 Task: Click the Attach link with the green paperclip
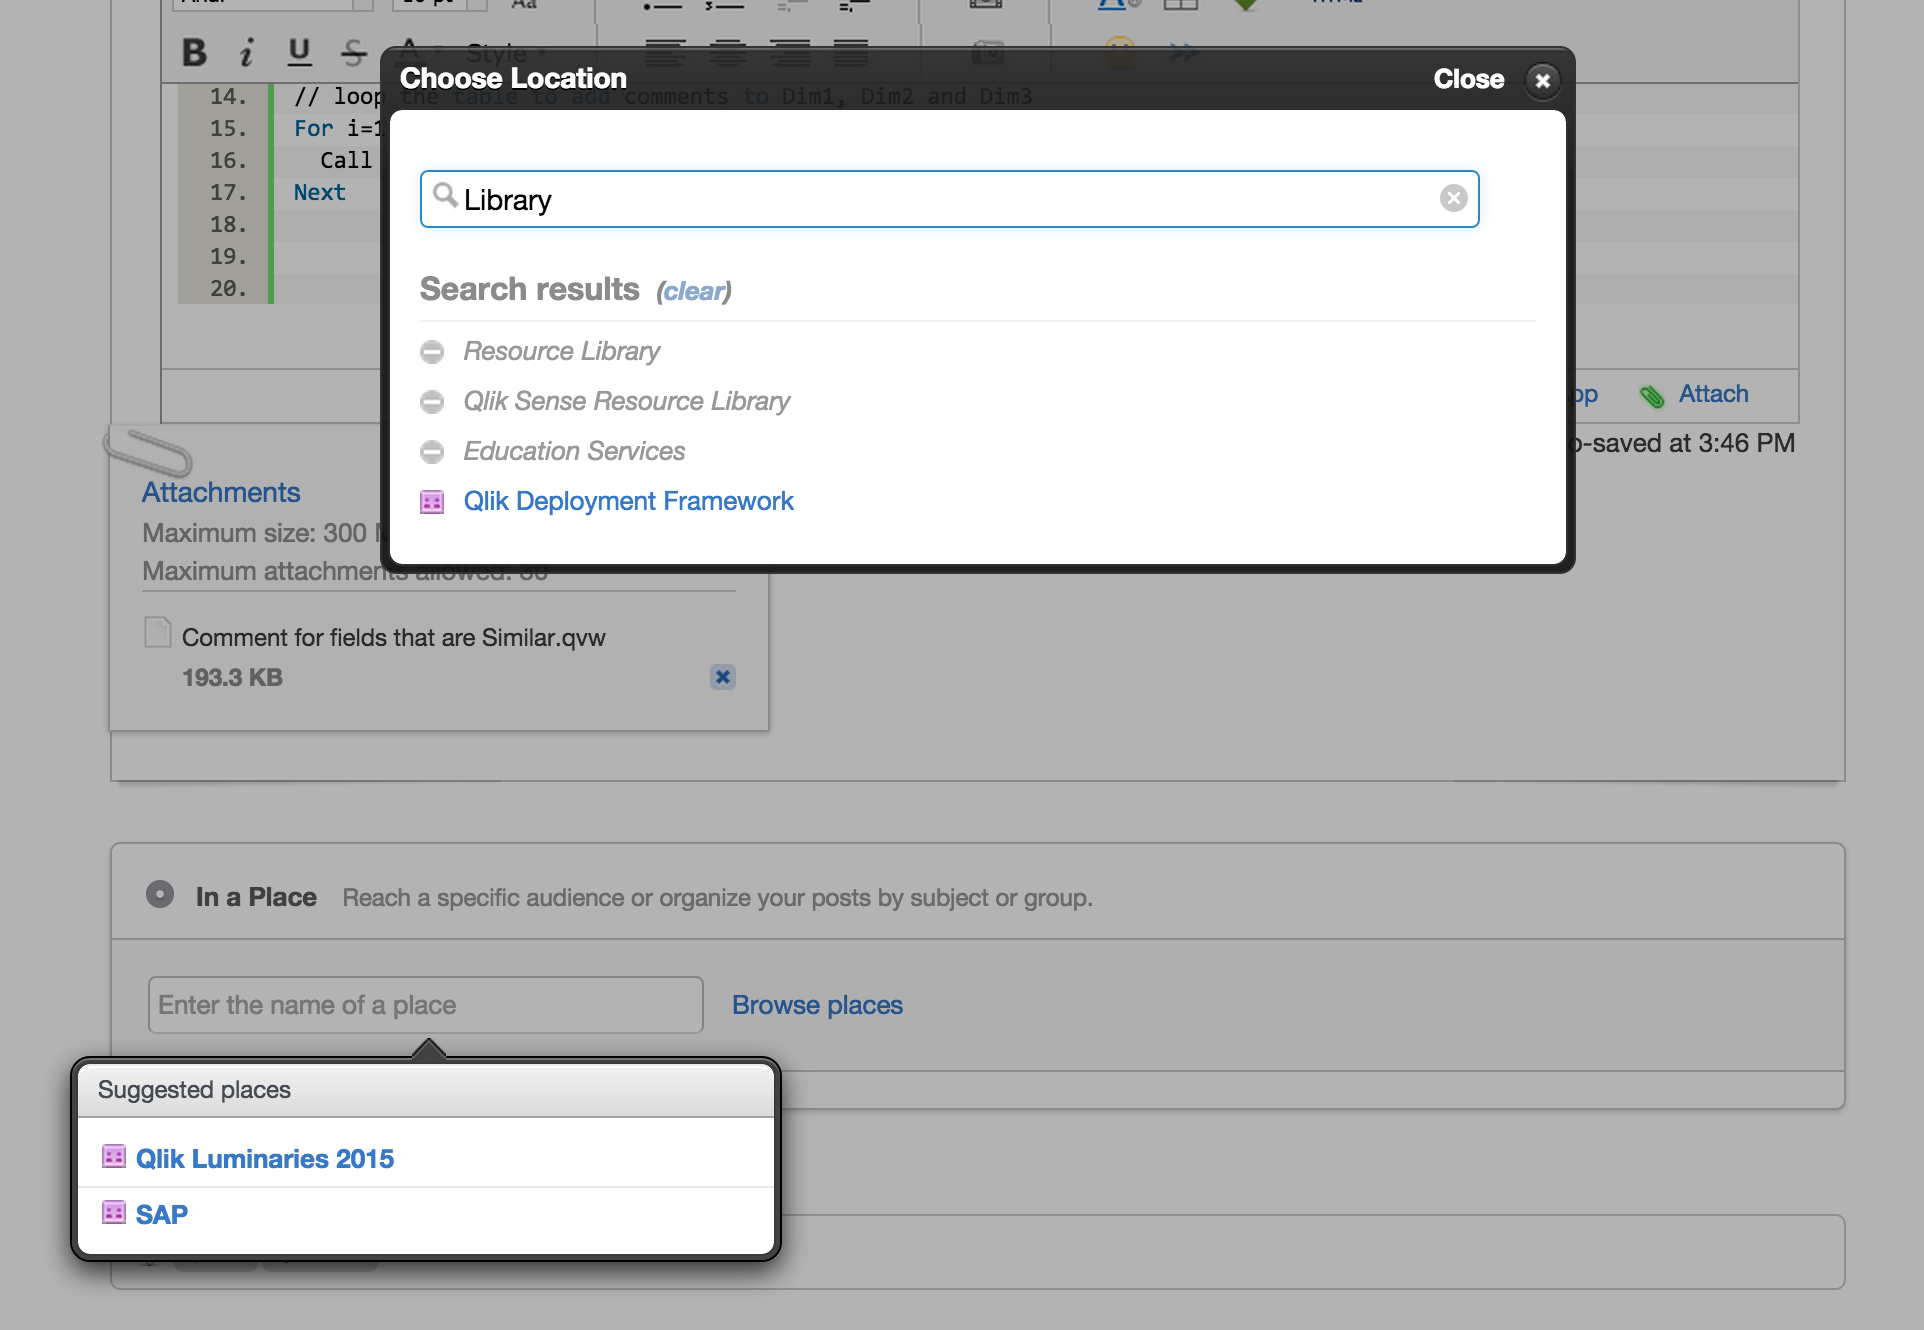click(1712, 394)
